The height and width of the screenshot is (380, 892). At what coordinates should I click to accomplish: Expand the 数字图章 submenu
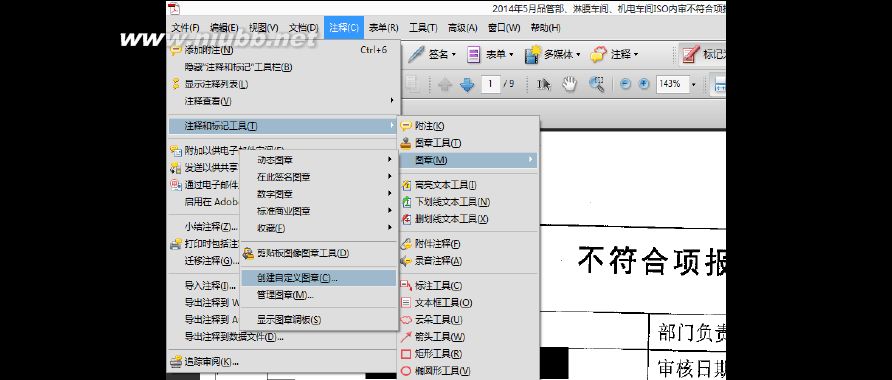click(319, 193)
